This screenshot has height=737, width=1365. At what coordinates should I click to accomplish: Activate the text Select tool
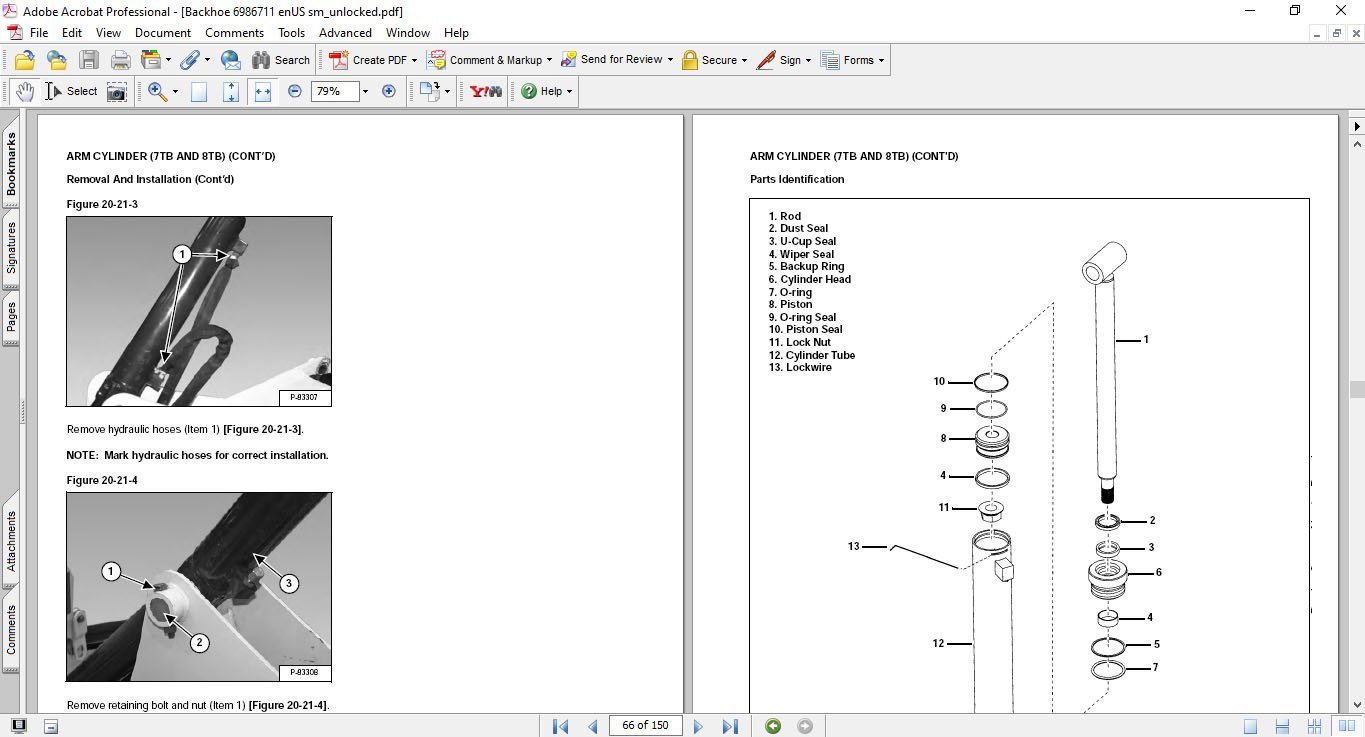pyautogui.click(x=71, y=91)
